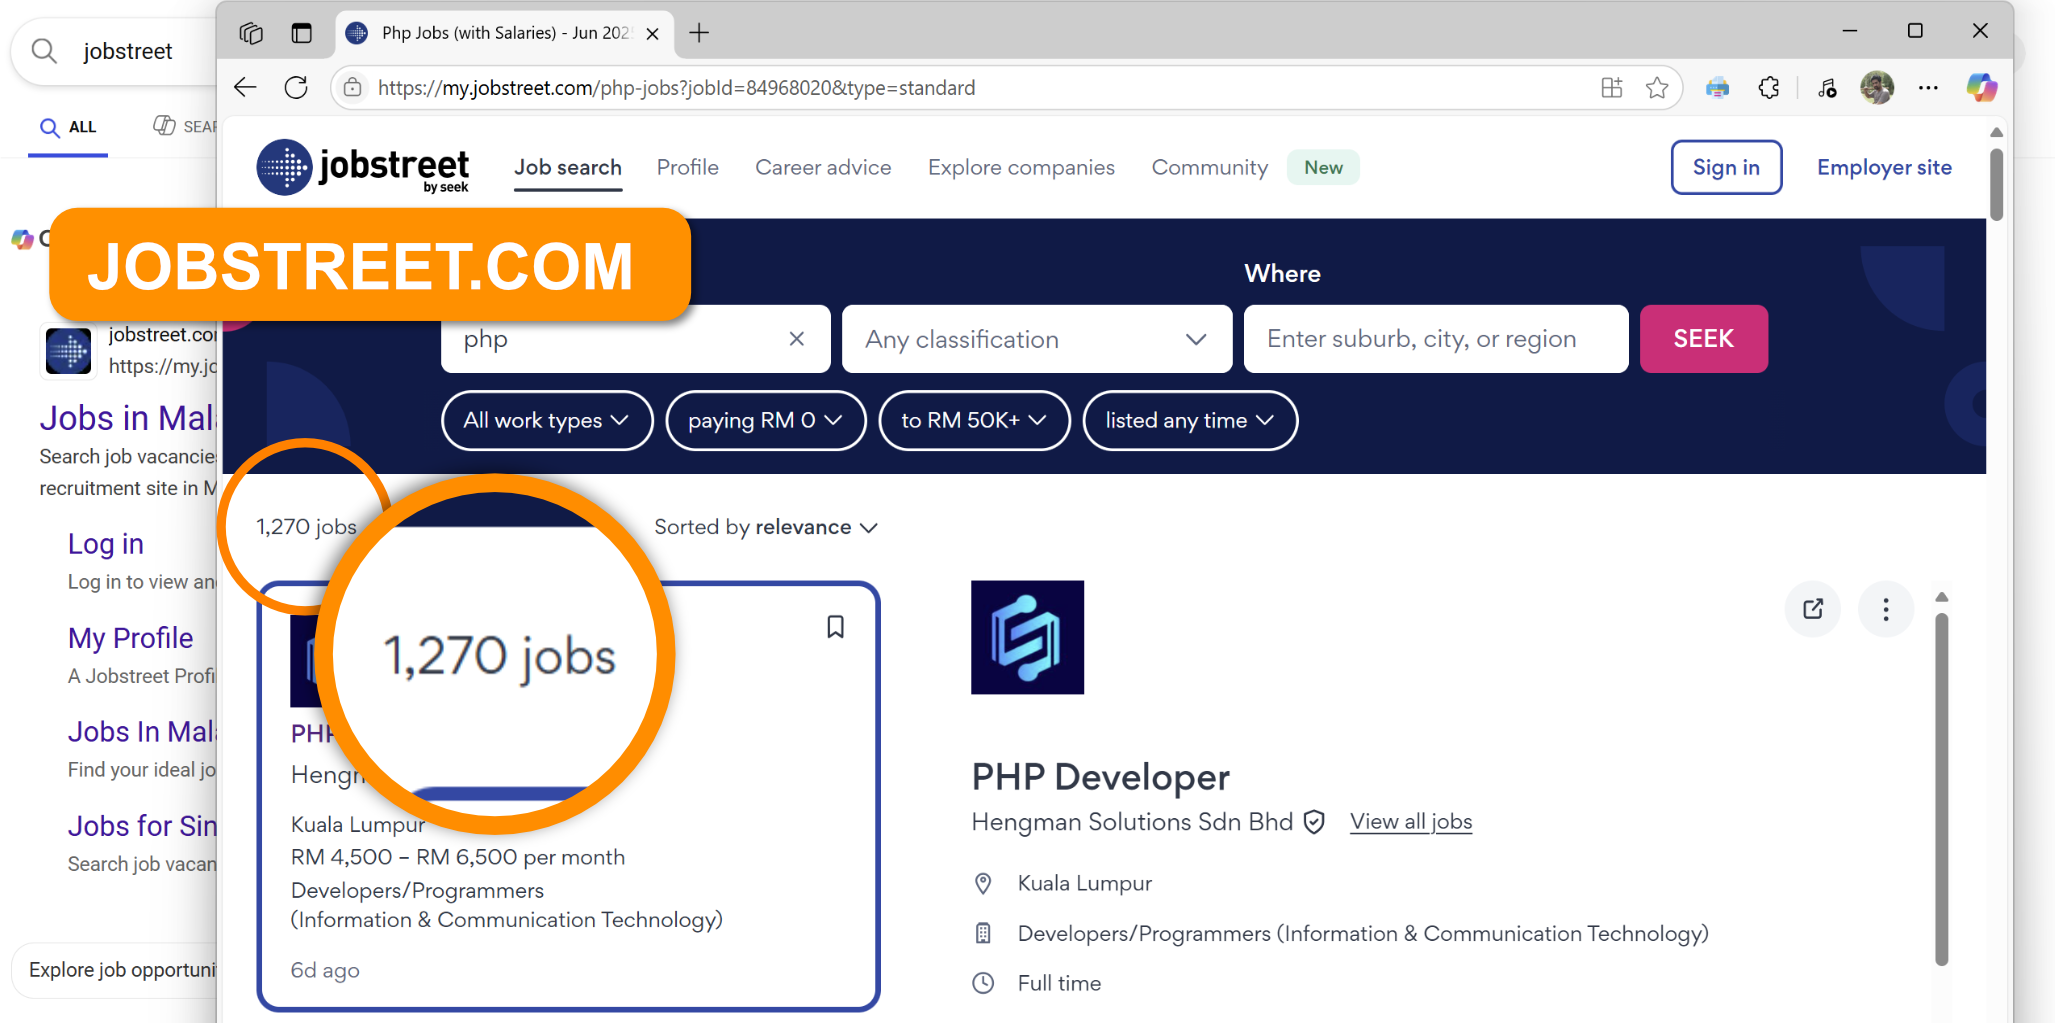The height and width of the screenshot is (1023, 2055).
Task: Expand listed any time filter
Action: pos(1190,421)
